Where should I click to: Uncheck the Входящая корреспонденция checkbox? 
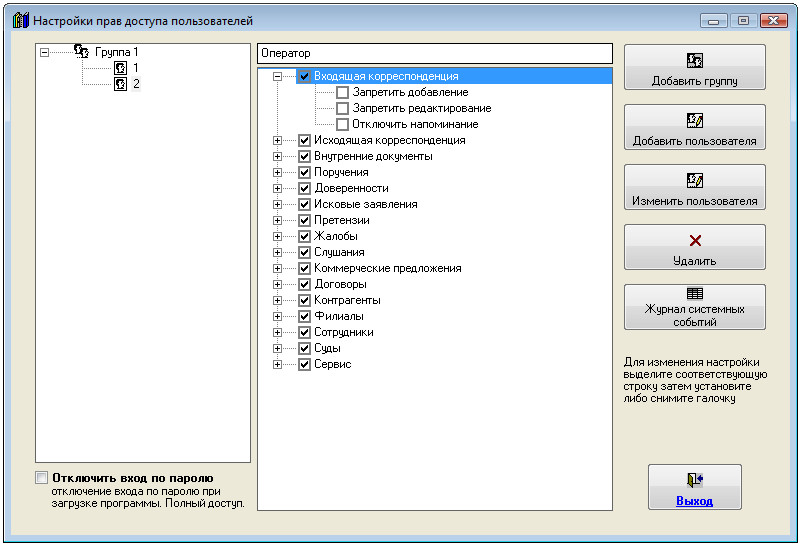coord(304,76)
